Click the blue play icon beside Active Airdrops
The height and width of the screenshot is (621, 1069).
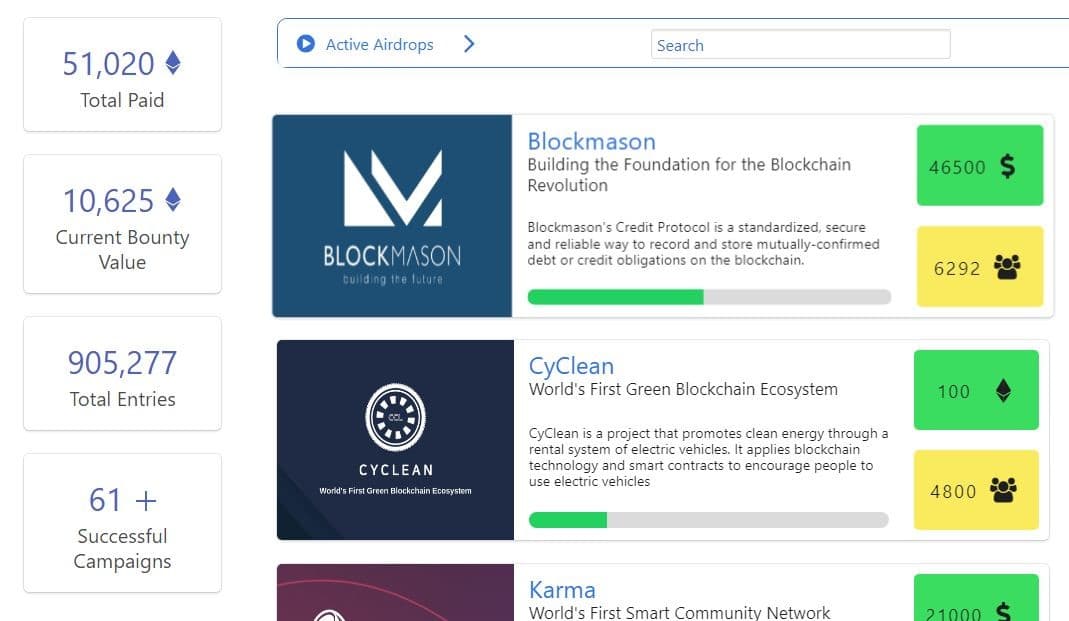305,44
